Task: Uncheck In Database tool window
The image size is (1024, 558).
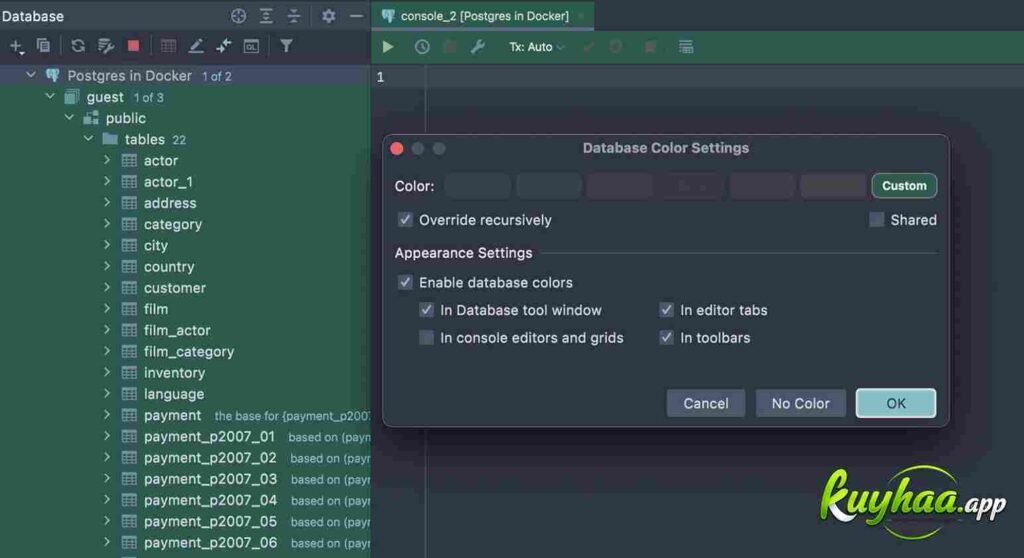Action: click(x=426, y=310)
